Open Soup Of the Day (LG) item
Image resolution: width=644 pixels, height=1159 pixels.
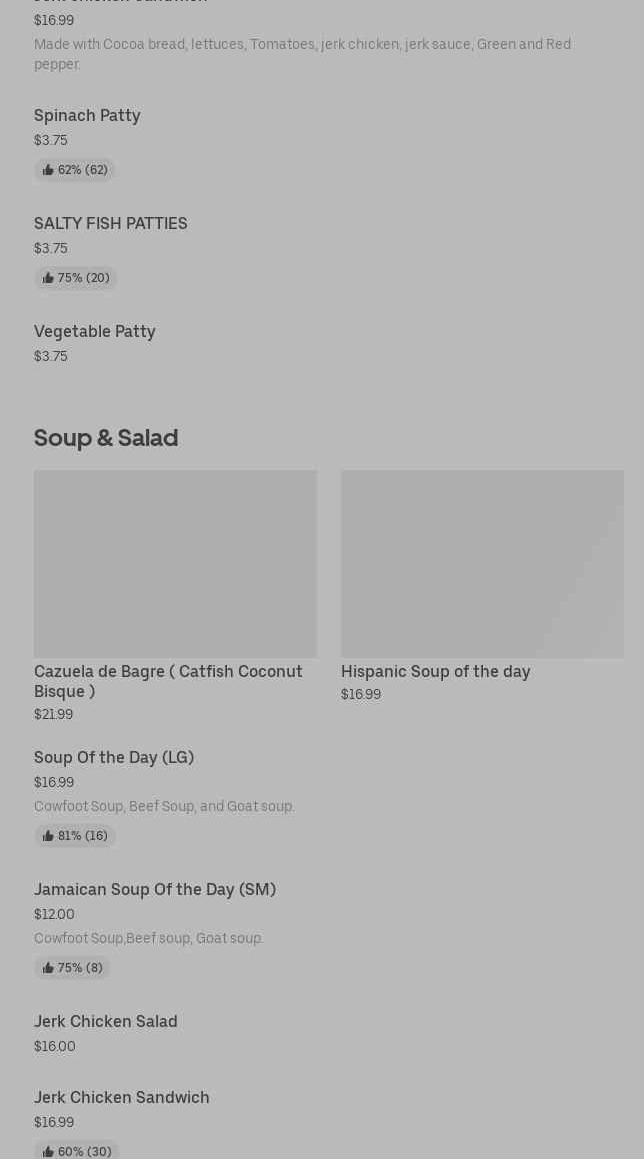coord(114,758)
